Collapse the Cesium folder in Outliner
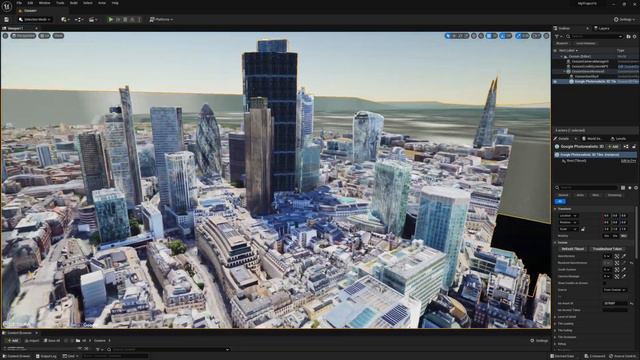640x360 pixels. (x=562, y=56)
